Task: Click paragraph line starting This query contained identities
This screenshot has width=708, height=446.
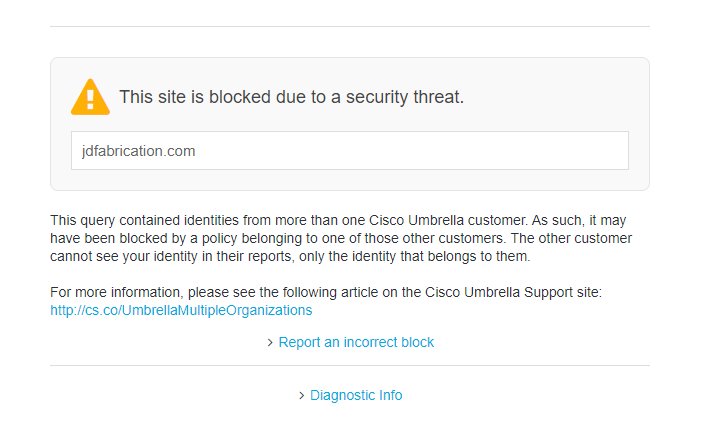Action: click(x=338, y=220)
